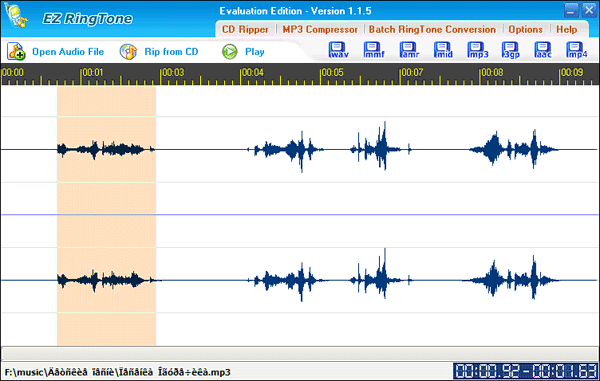Switch to MP3 Compressor tab
Screen dimensions: 600x381
point(320,29)
